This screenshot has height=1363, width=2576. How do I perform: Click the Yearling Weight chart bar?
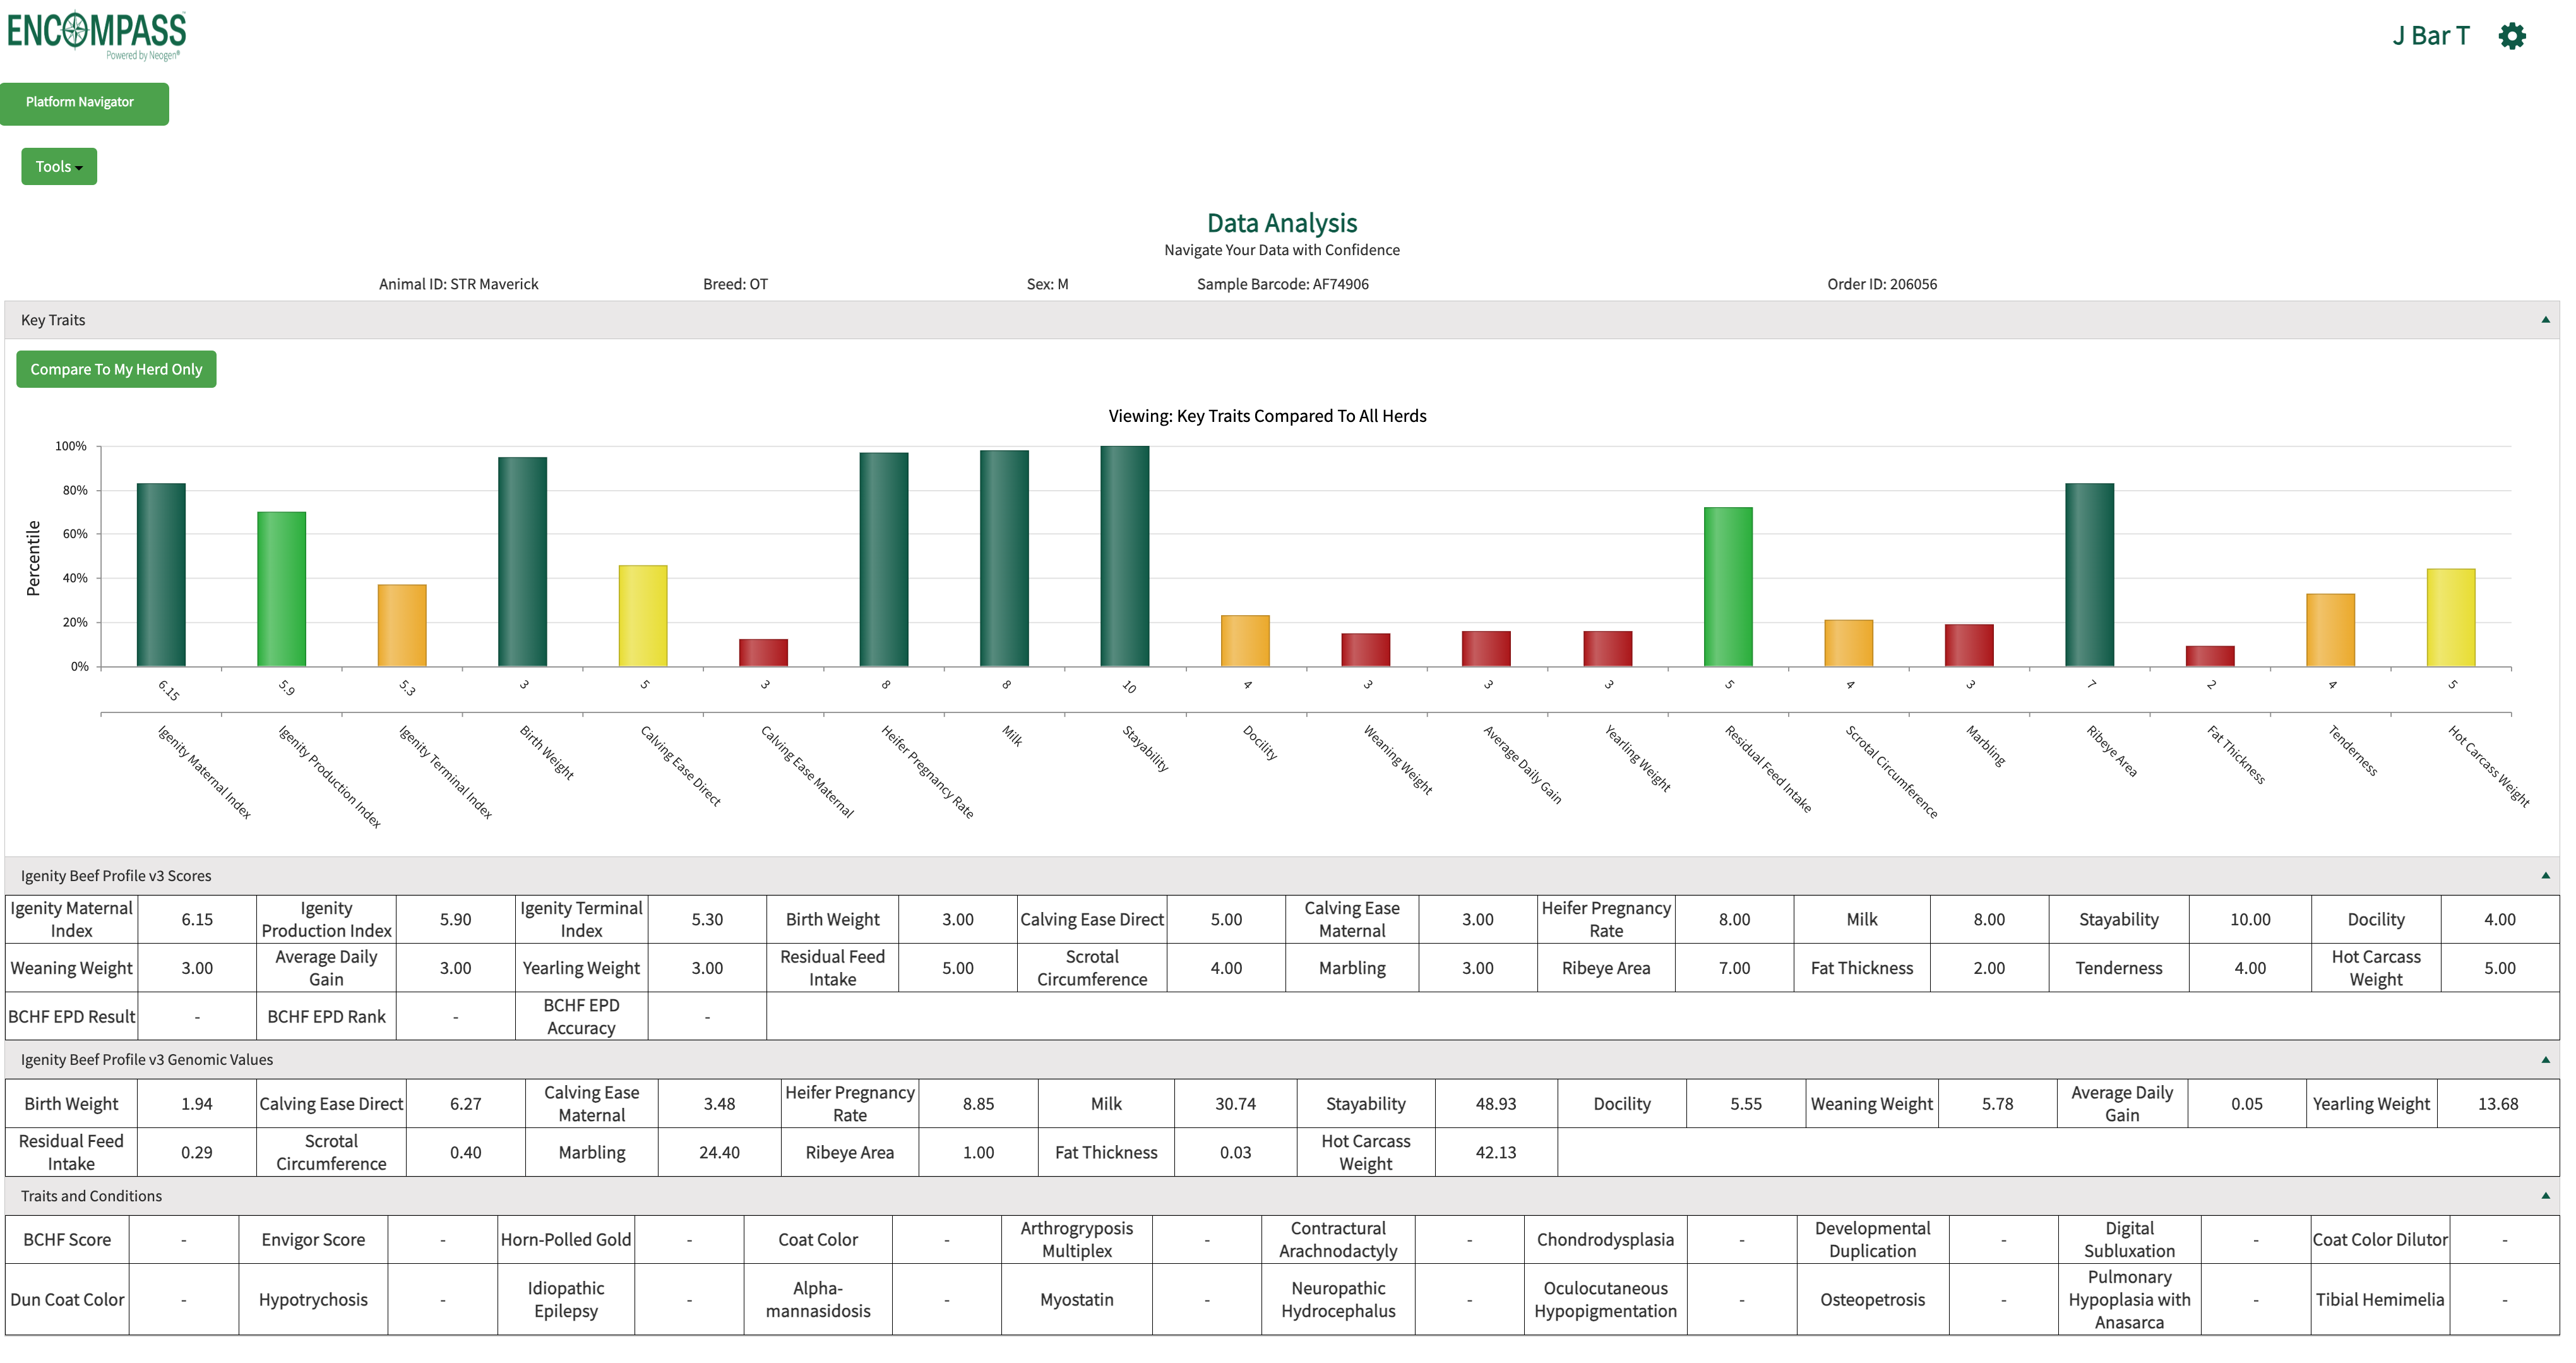point(1608,649)
